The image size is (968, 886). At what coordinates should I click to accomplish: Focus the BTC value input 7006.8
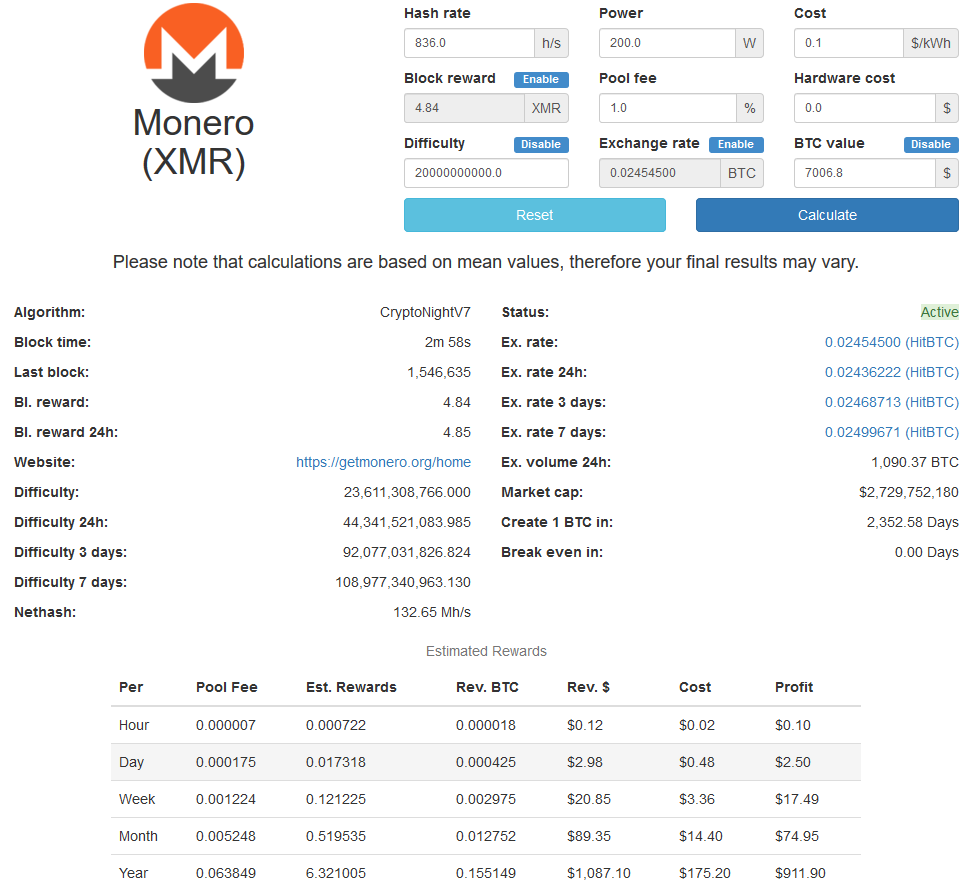click(x=865, y=173)
